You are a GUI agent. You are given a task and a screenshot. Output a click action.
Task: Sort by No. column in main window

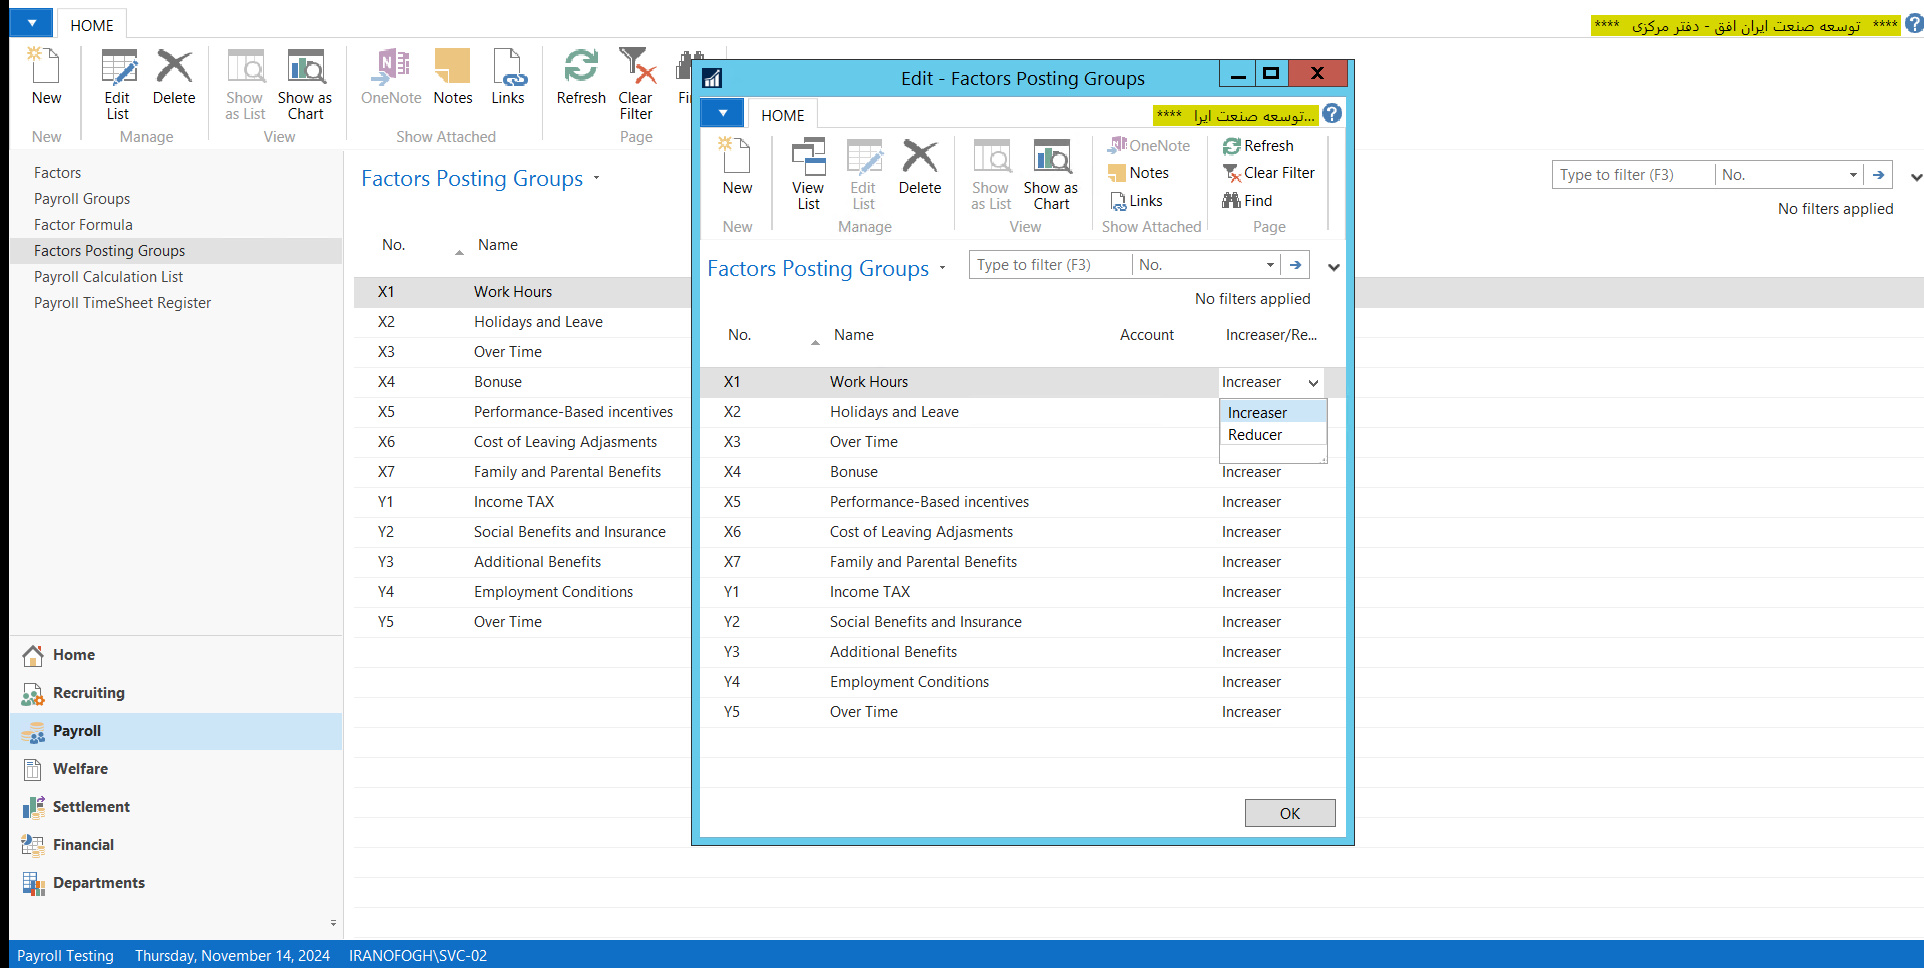[394, 245]
